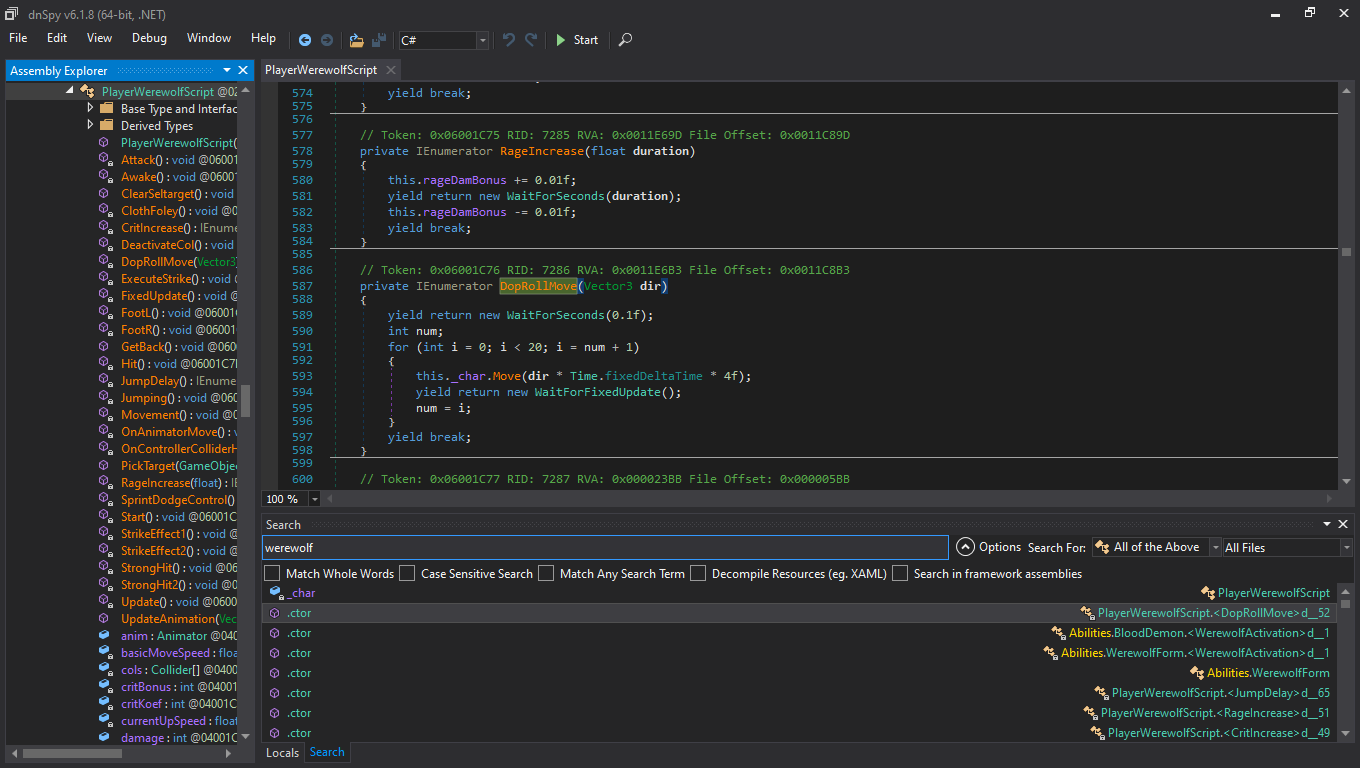Open the C# language dropdown

[483, 40]
